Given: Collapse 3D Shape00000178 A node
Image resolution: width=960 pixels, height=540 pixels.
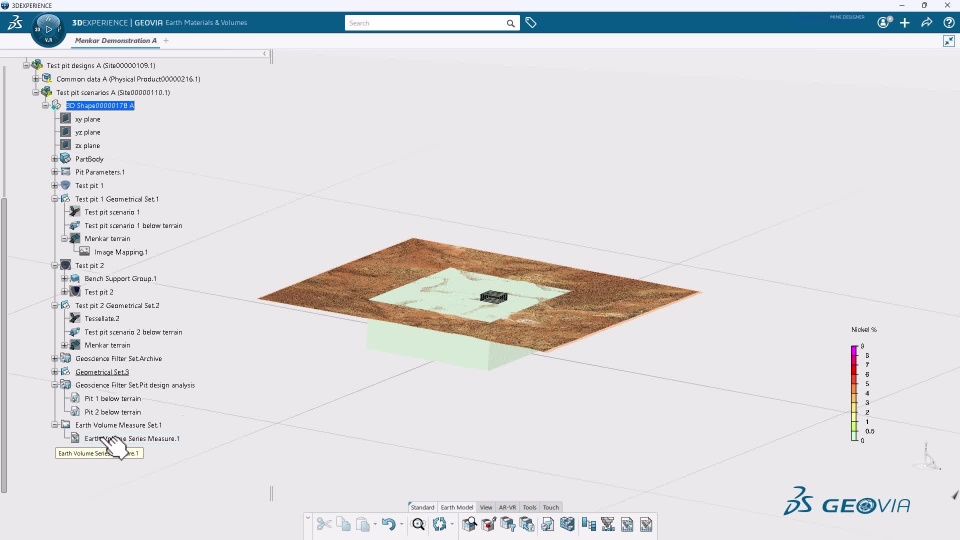Looking at the screenshot, I should 45,105.
